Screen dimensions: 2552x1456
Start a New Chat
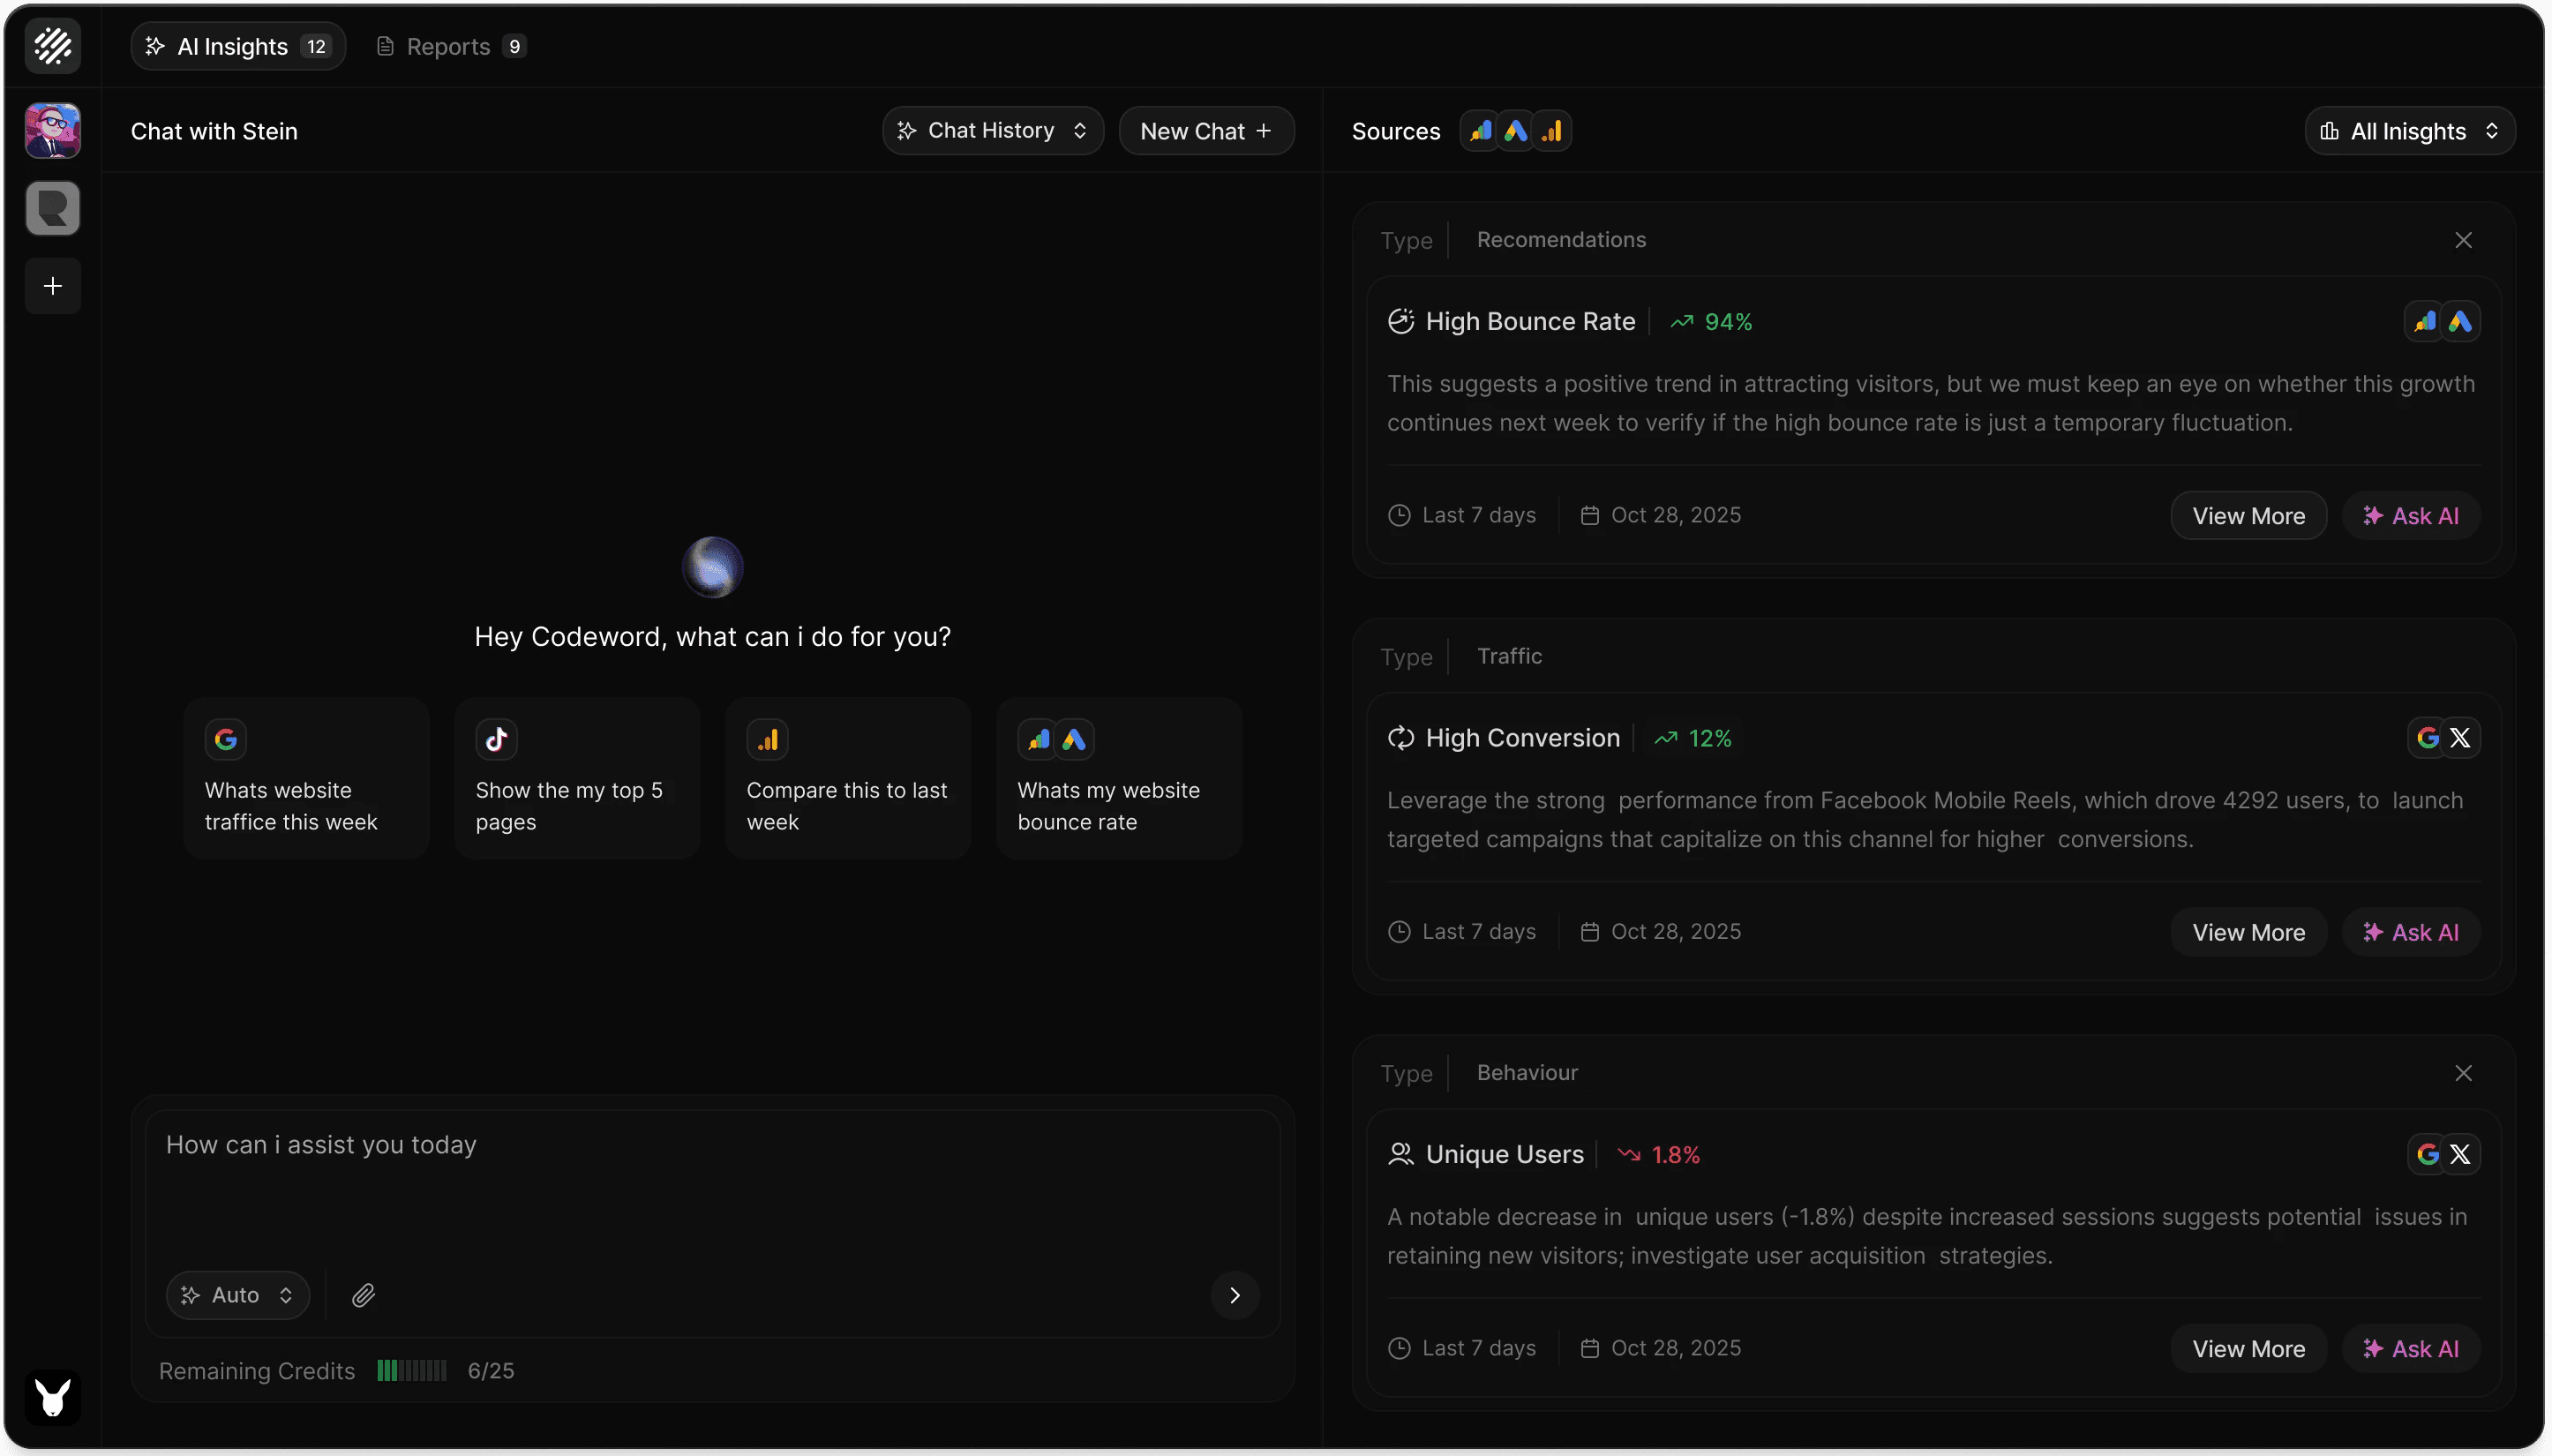point(1205,131)
